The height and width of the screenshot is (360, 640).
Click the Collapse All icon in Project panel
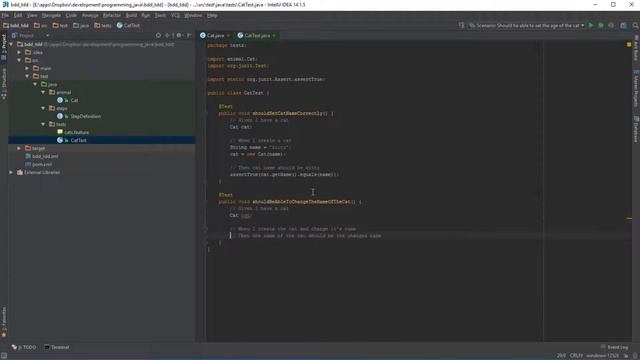(167, 36)
